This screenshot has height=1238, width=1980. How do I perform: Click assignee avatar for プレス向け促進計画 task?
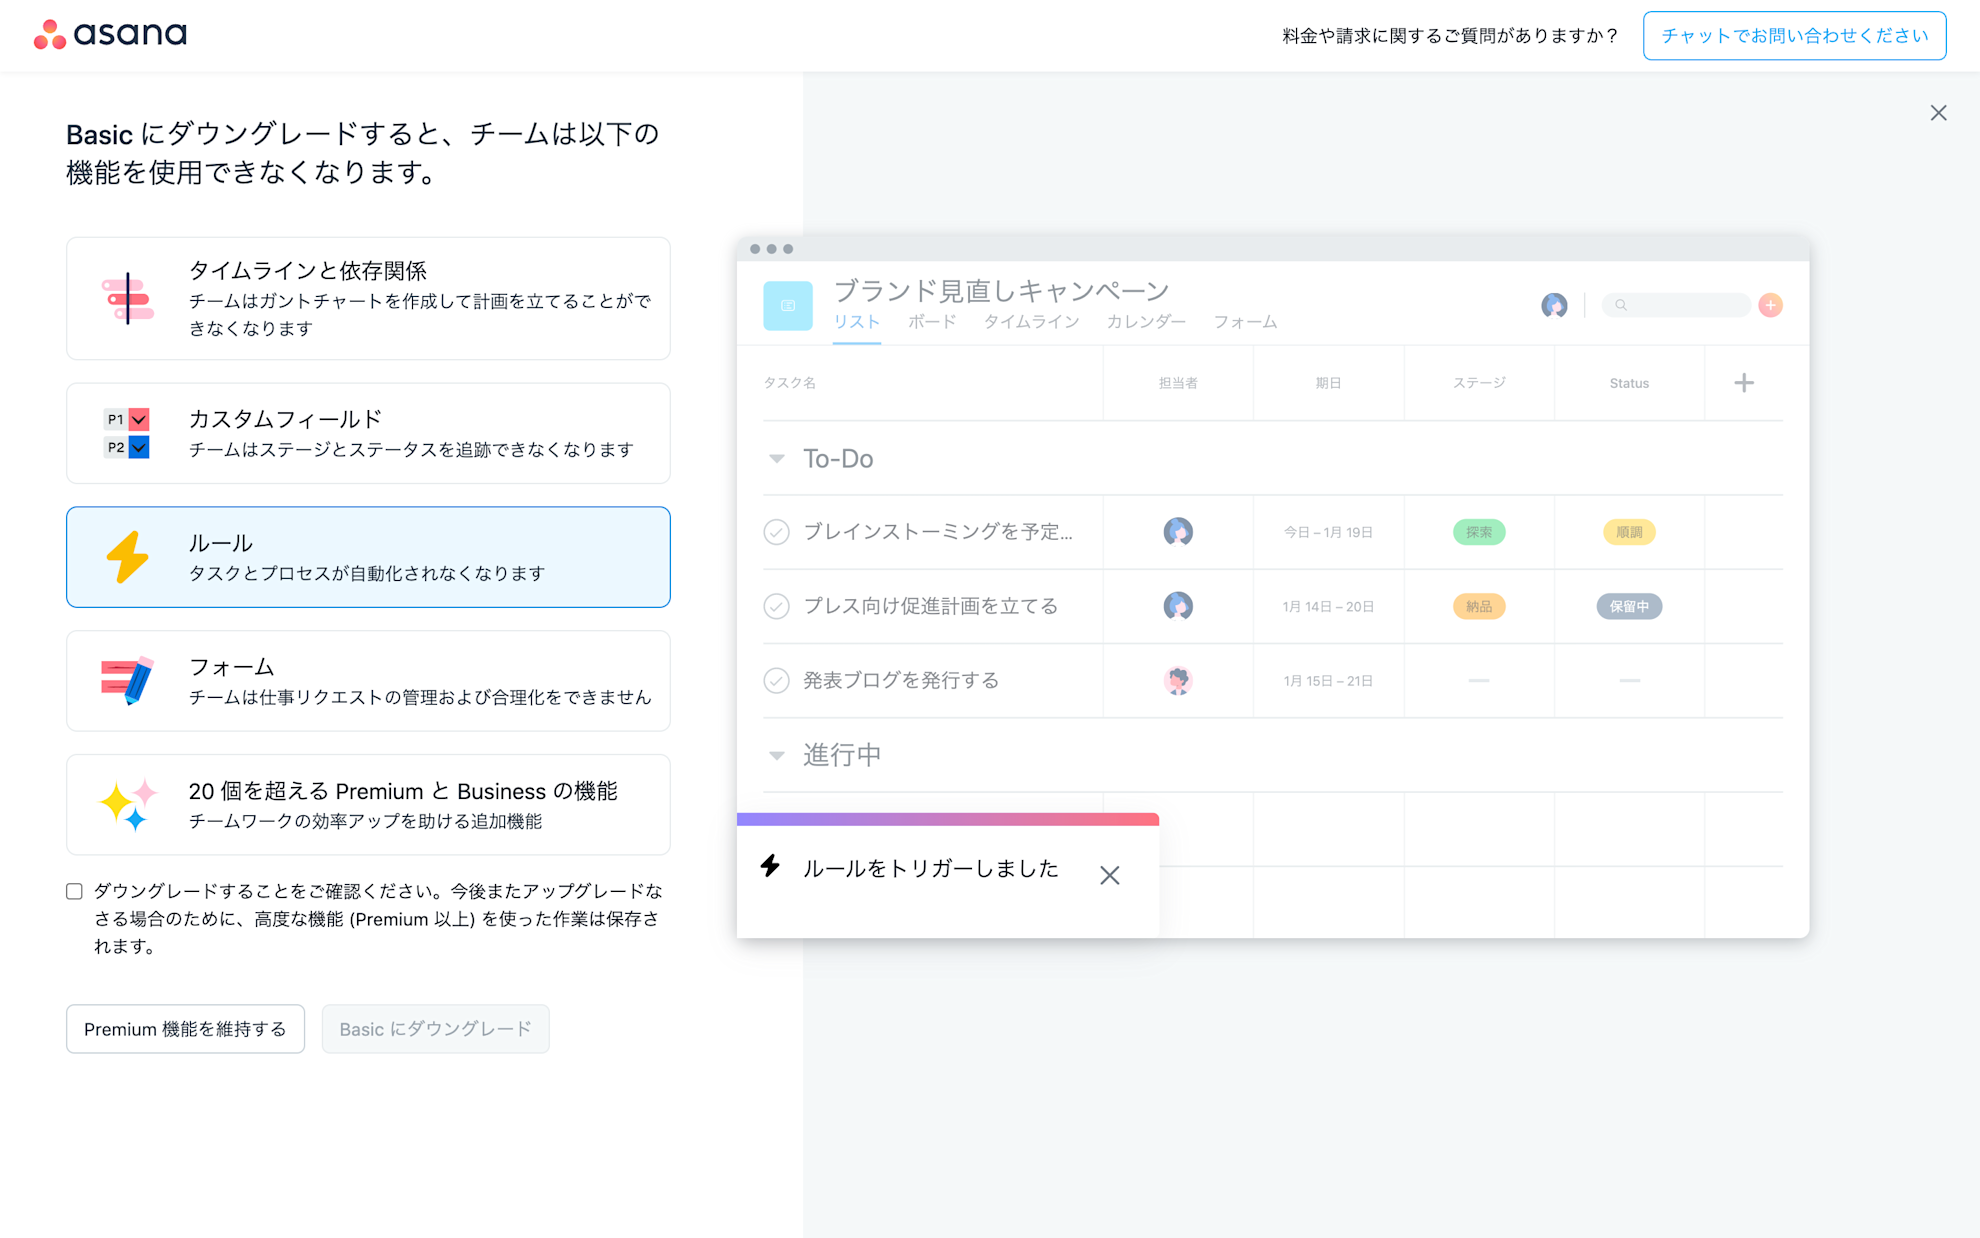pos(1178,606)
